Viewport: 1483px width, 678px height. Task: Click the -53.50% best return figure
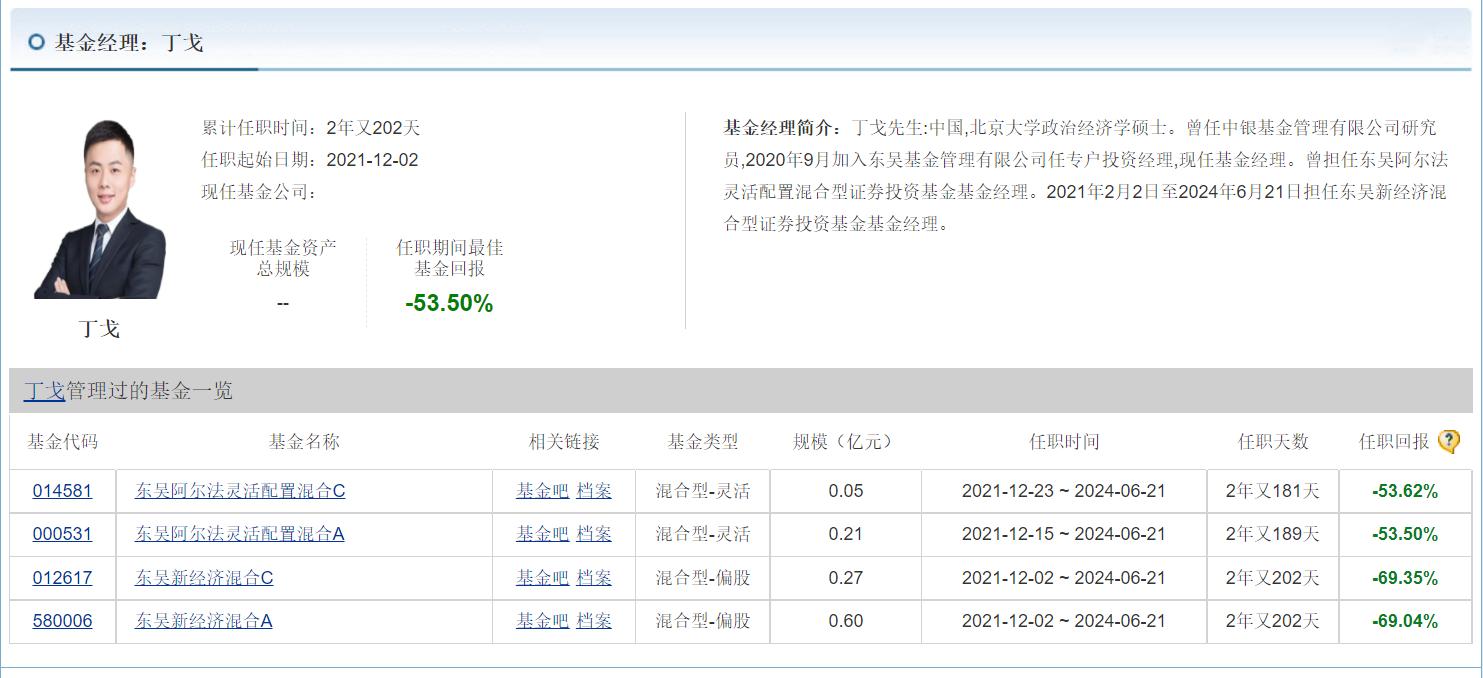coord(449,304)
